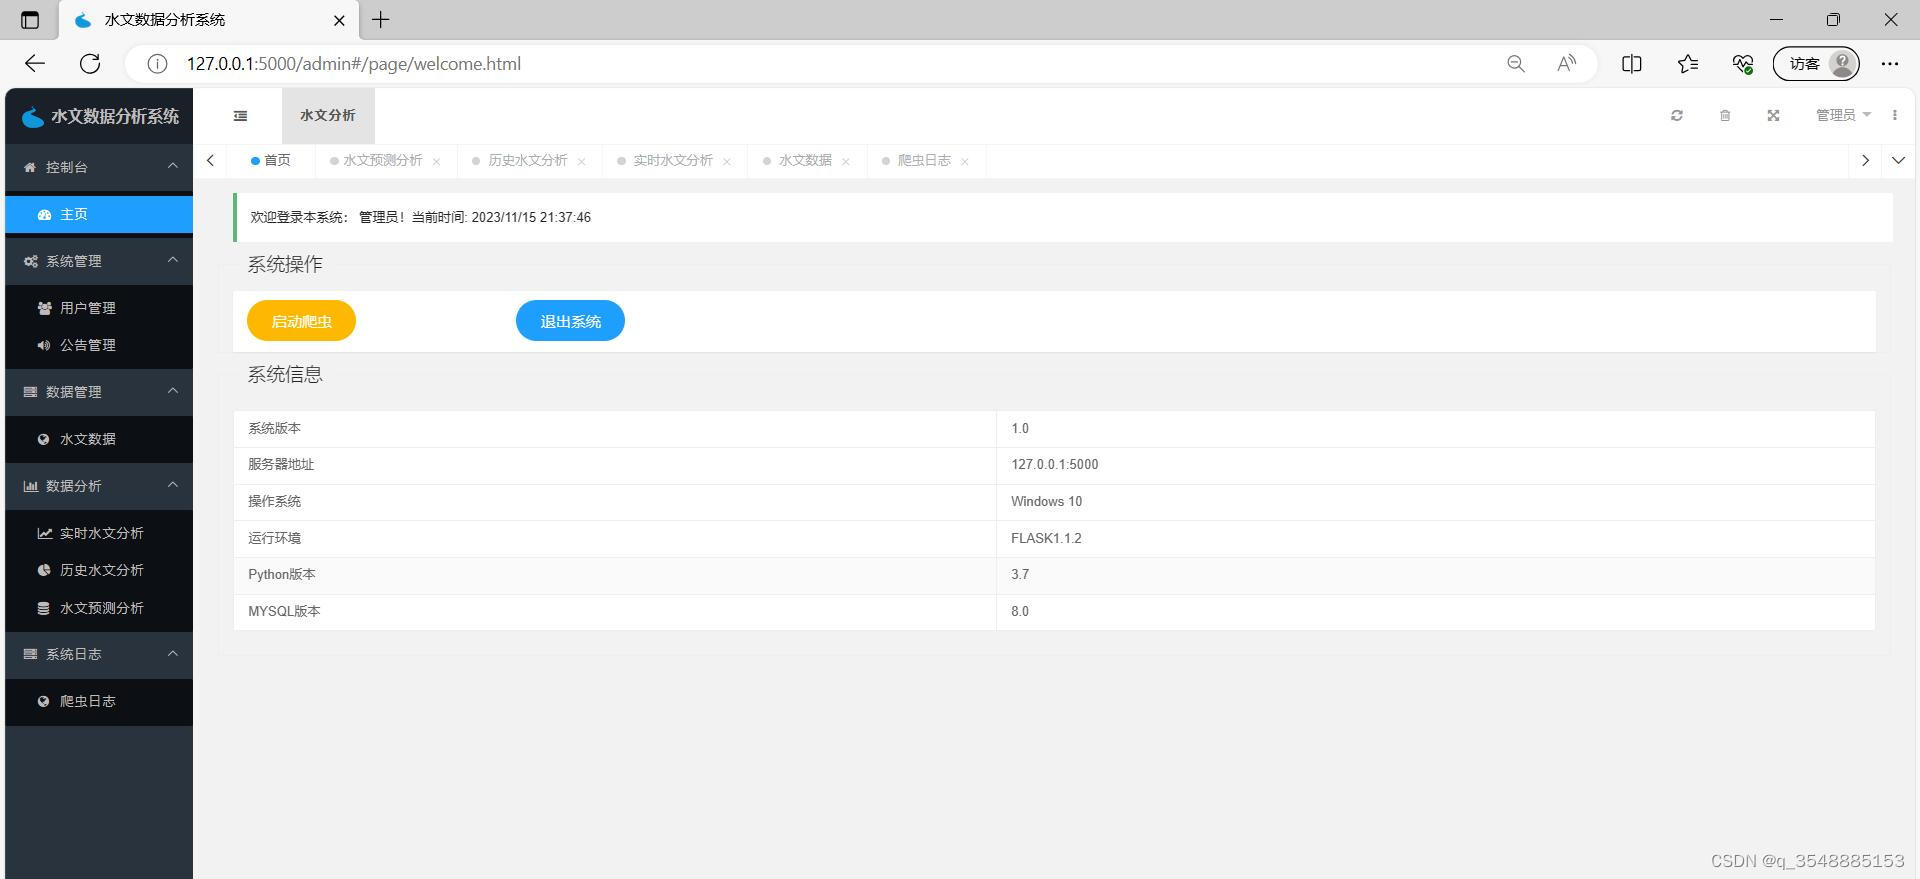Collapse the 控制台 sidebar group
Image resolution: width=1920 pixels, height=879 pixels.
pyautogui.click(x=99, y=167)
